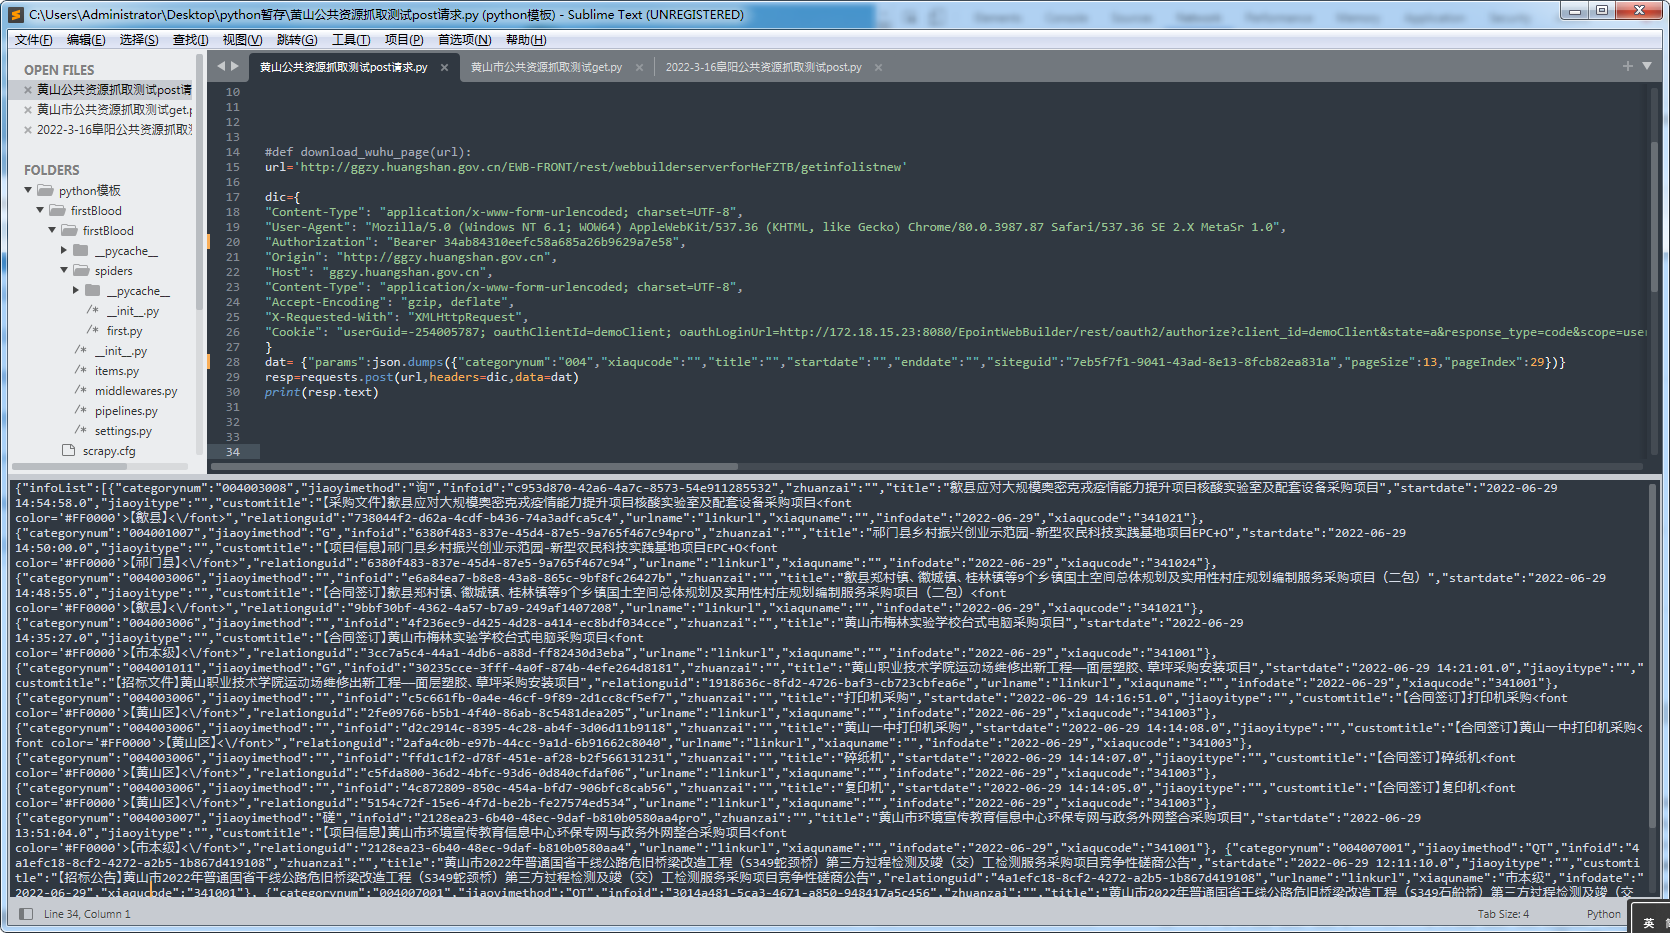The height and width of the screenshot is (933, 1670).
Task: Collapse the spiders folder arrow
Action: 64,271
